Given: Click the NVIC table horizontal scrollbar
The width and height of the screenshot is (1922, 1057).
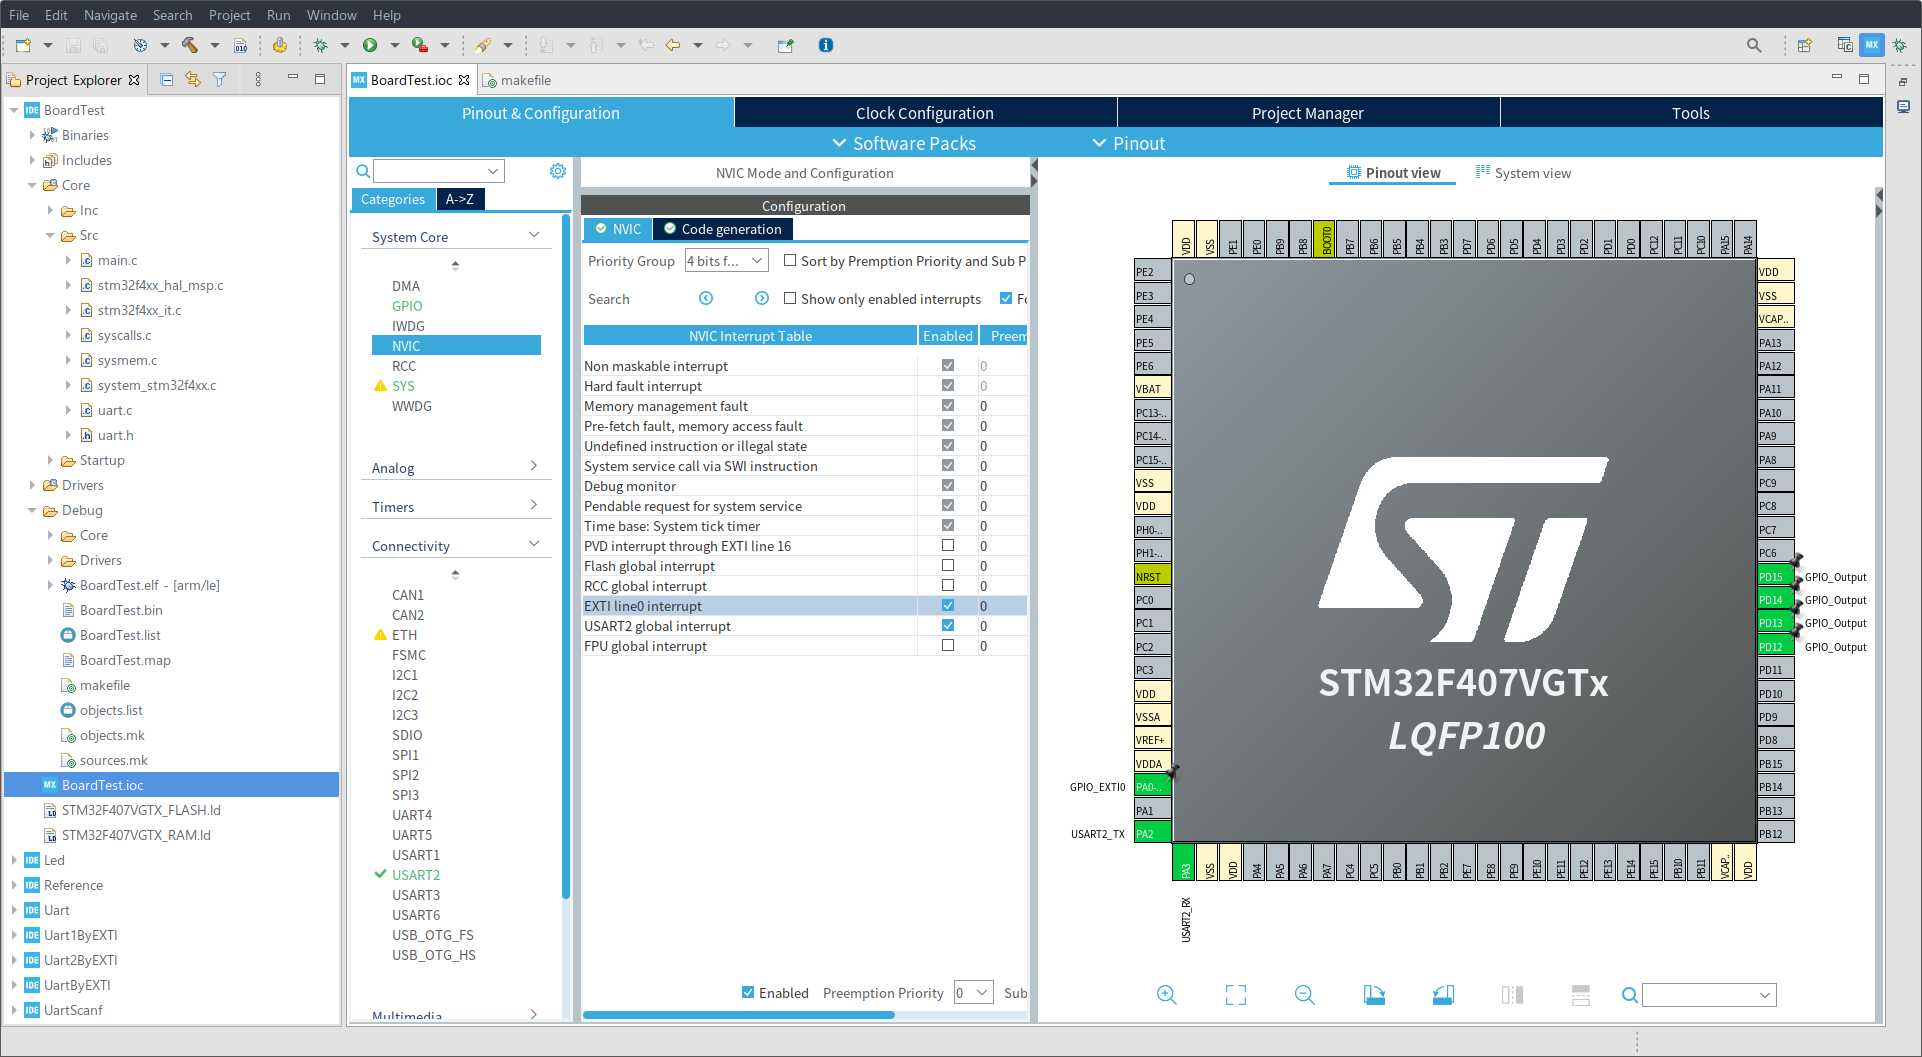Looking at the screenshot, I should 738,1015.
